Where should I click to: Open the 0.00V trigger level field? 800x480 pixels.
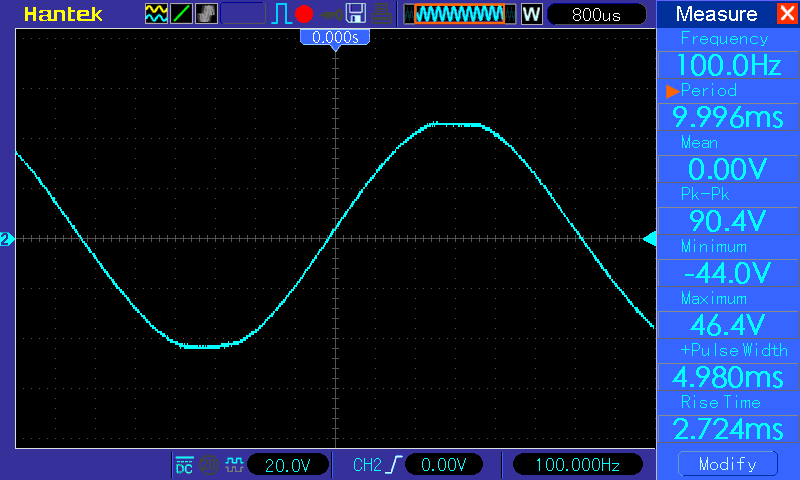tap(443, 465)
